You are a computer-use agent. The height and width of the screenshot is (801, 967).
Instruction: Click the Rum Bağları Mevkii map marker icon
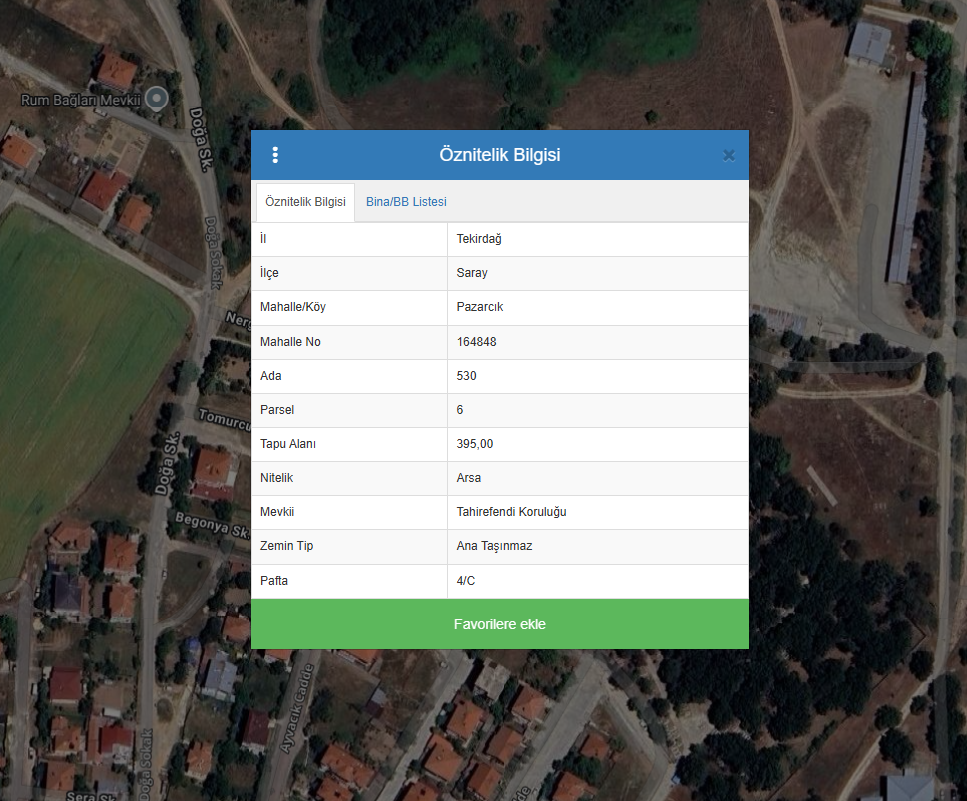pyautogui.click(x=156, y=98)
